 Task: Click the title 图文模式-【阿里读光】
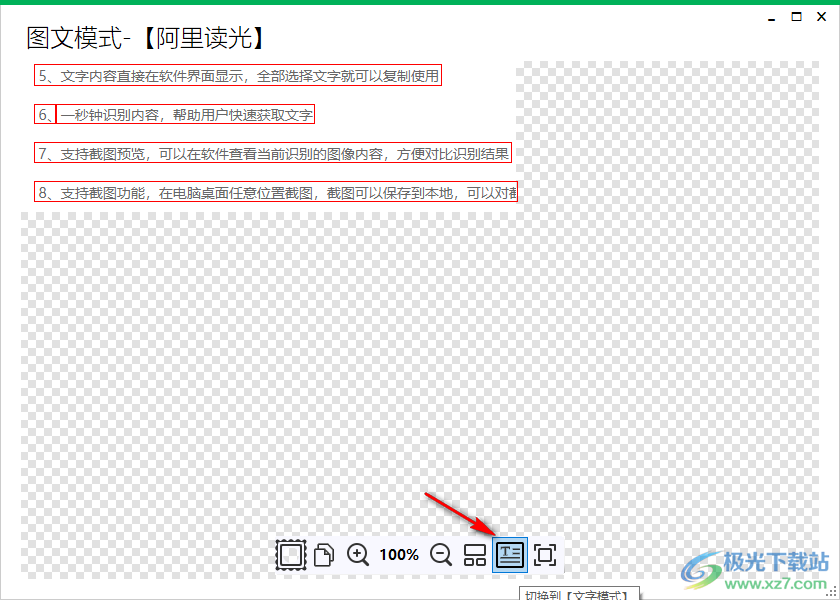coord(147,39)
